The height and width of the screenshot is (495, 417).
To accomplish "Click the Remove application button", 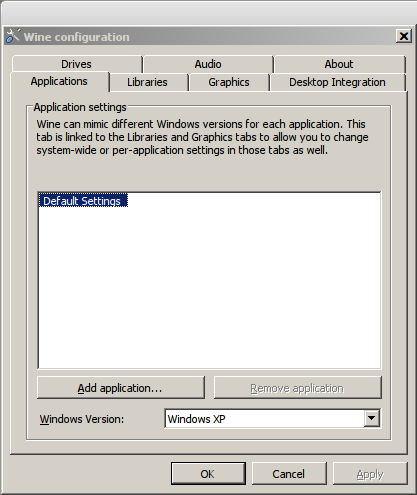I will [297, 388].
